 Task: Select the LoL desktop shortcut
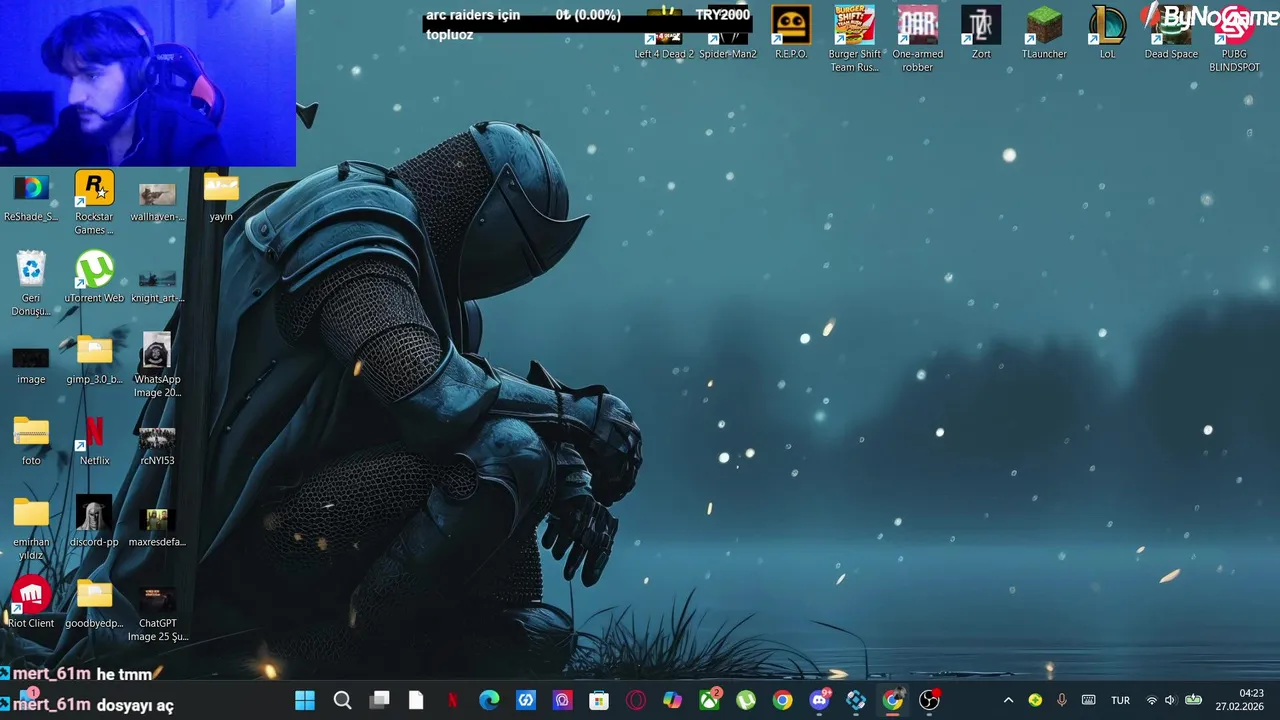click(x=1107, y=33)
